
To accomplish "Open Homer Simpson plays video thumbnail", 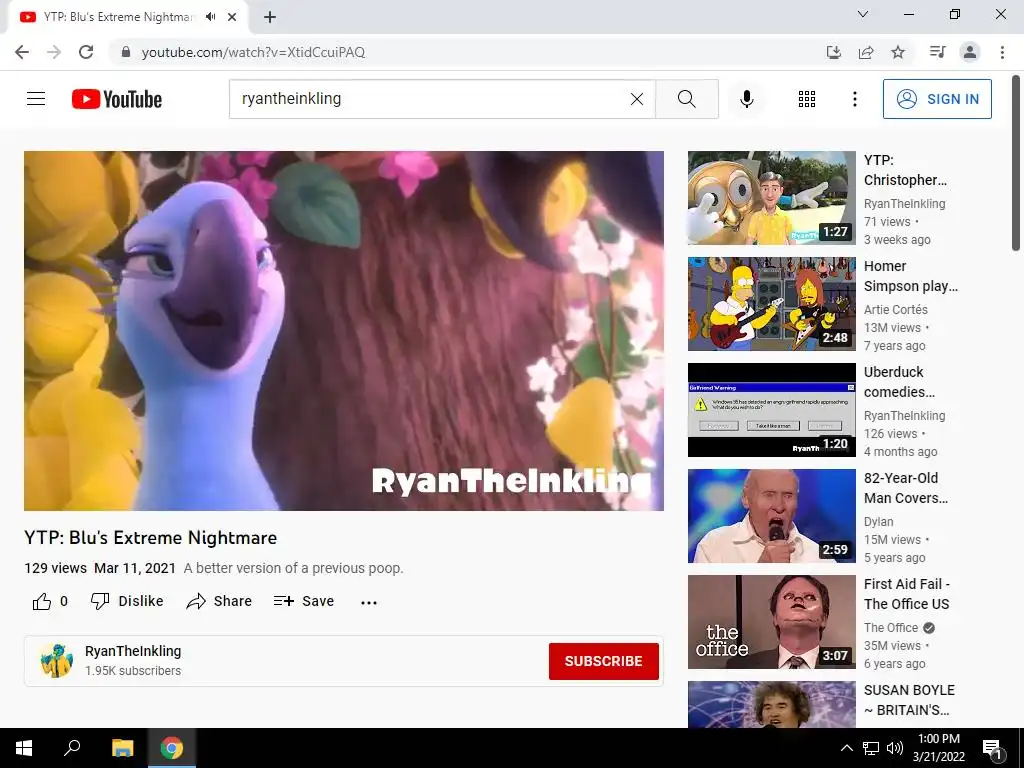I will point(771,304).
